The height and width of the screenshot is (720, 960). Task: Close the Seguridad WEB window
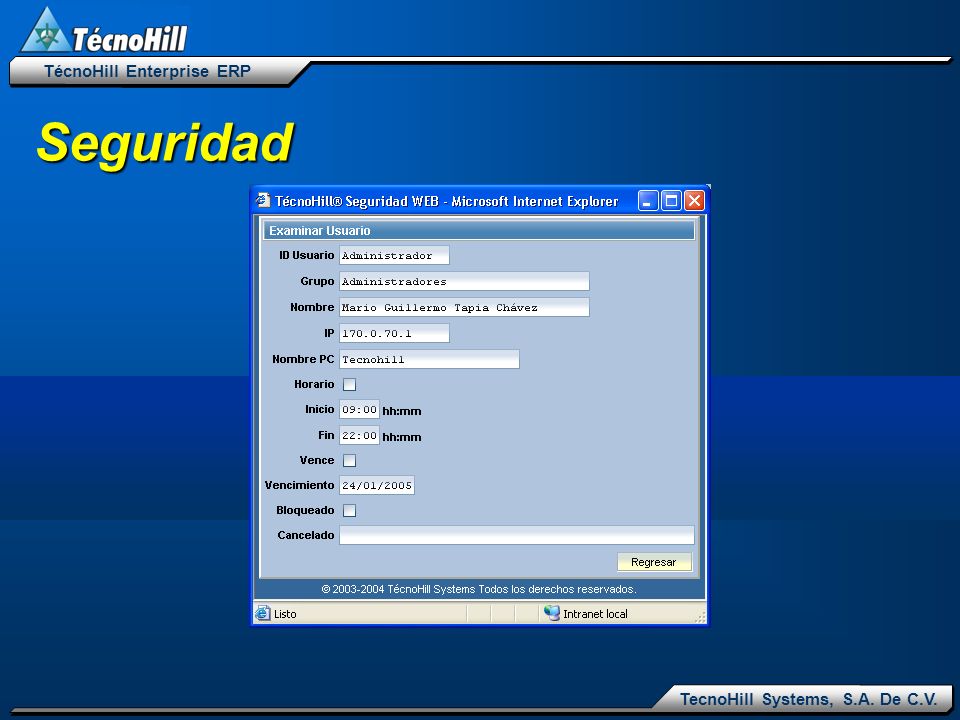[694, 201]
